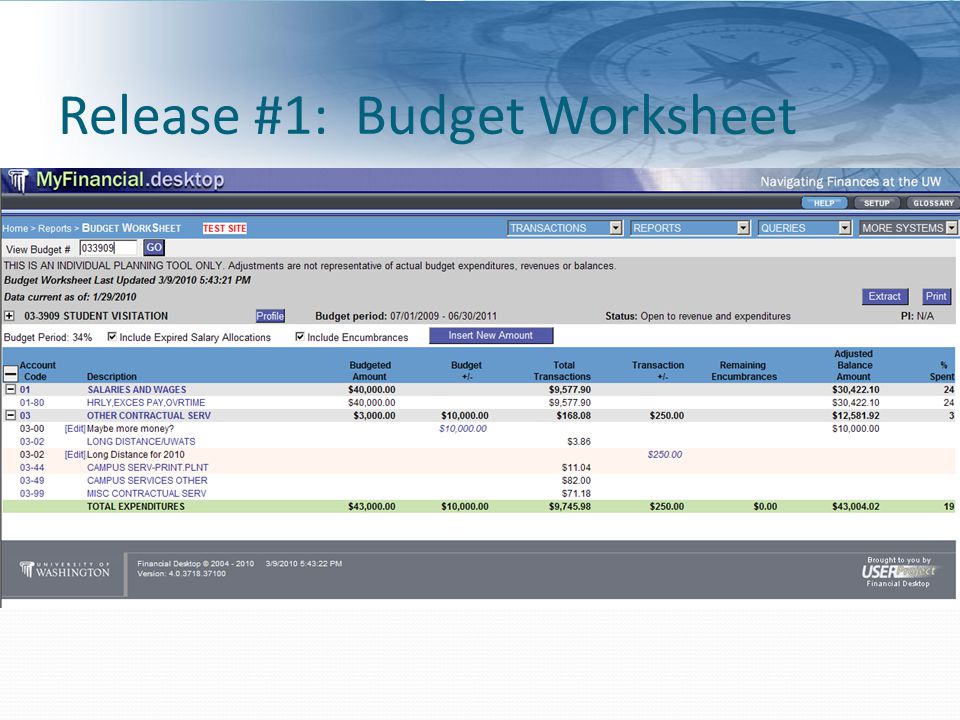This screenshot has height=720, width=960.
Task: Open the More Systems dropdown
Action: coord(908,228)
